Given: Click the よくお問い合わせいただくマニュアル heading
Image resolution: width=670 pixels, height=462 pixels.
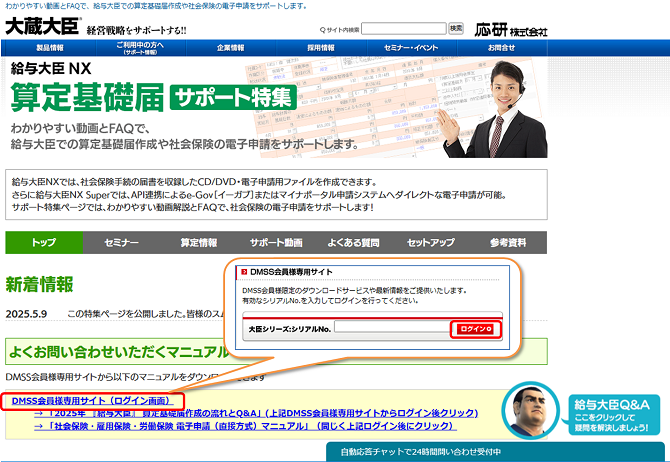Looking at the screenshot, I should [119, 352].
